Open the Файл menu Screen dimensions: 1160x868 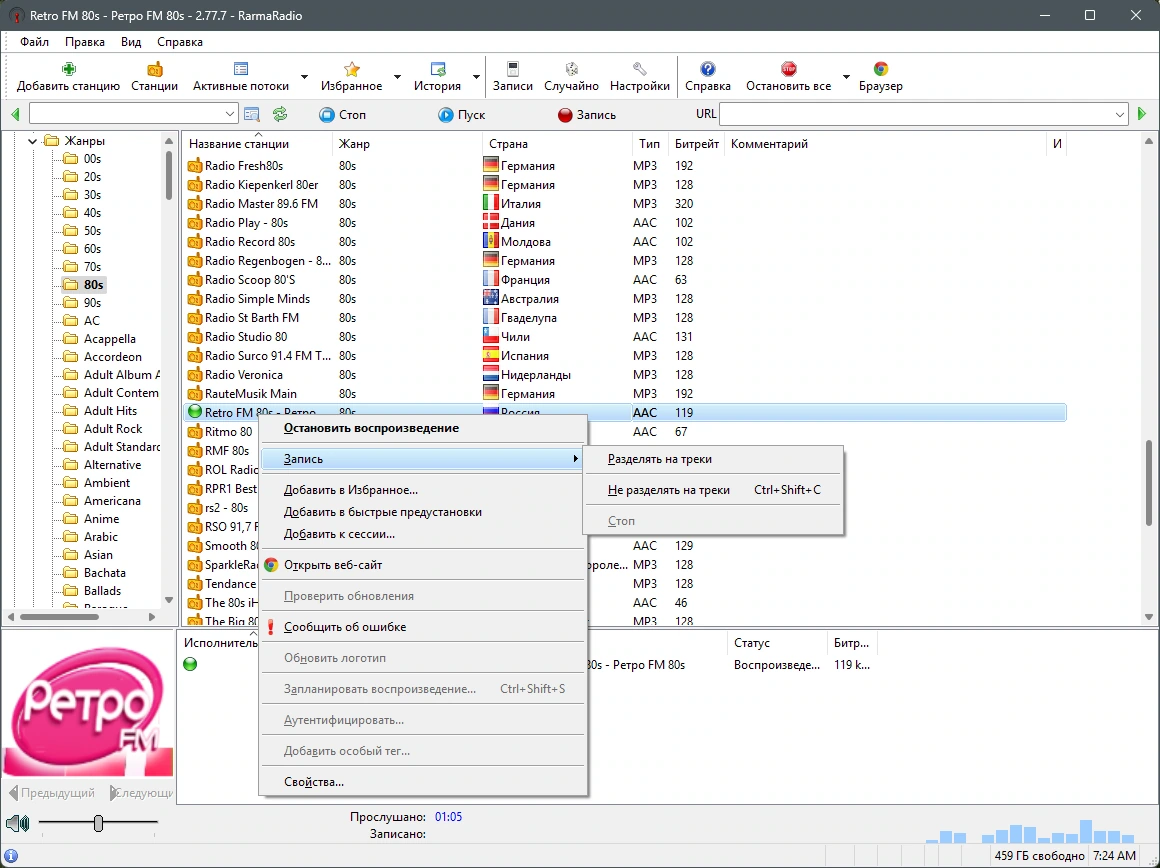tap(34, 41)
